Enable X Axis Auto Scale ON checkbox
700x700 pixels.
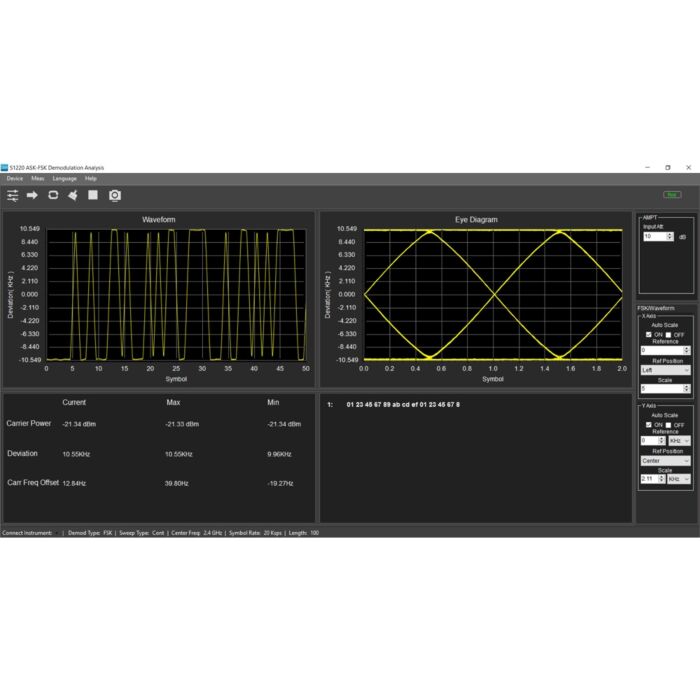pos(648,334)
